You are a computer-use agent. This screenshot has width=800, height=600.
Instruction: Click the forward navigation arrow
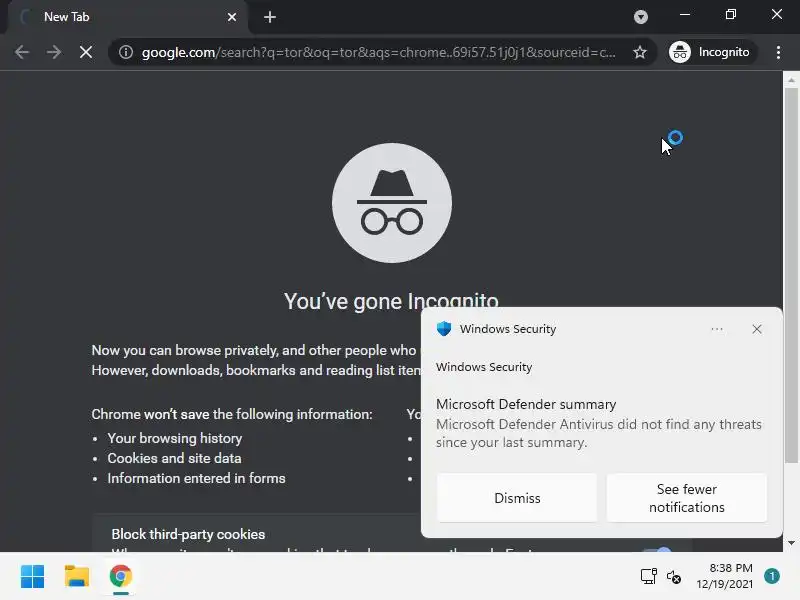54,52
